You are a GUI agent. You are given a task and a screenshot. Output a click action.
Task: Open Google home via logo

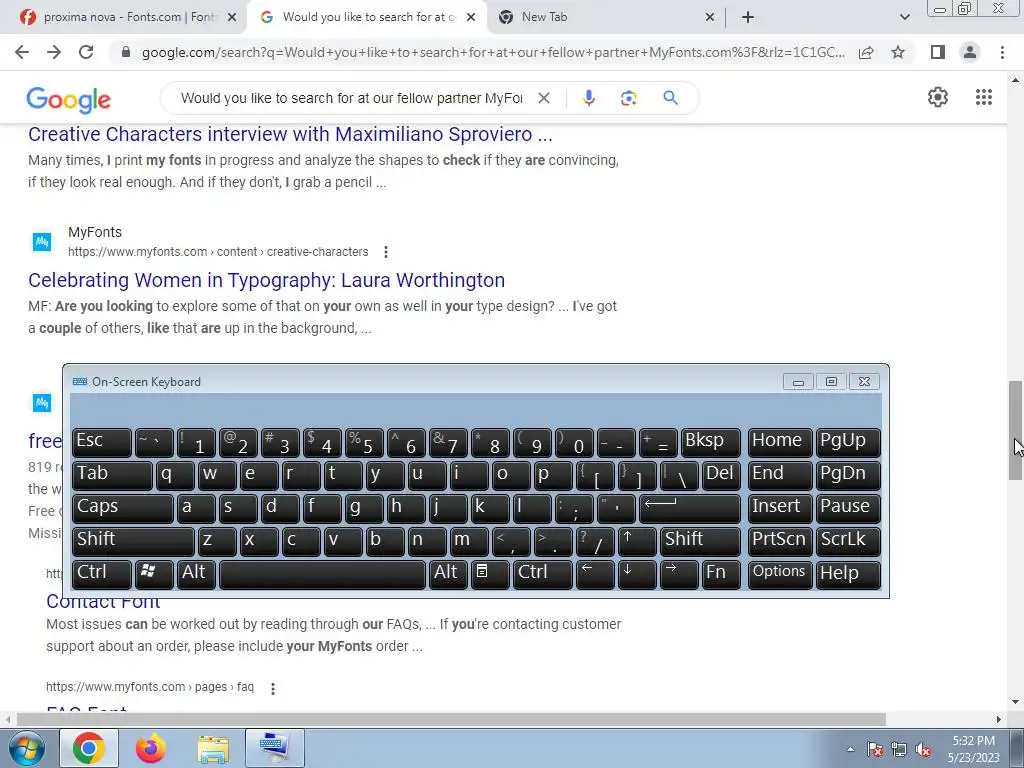(x=69, y=99)
